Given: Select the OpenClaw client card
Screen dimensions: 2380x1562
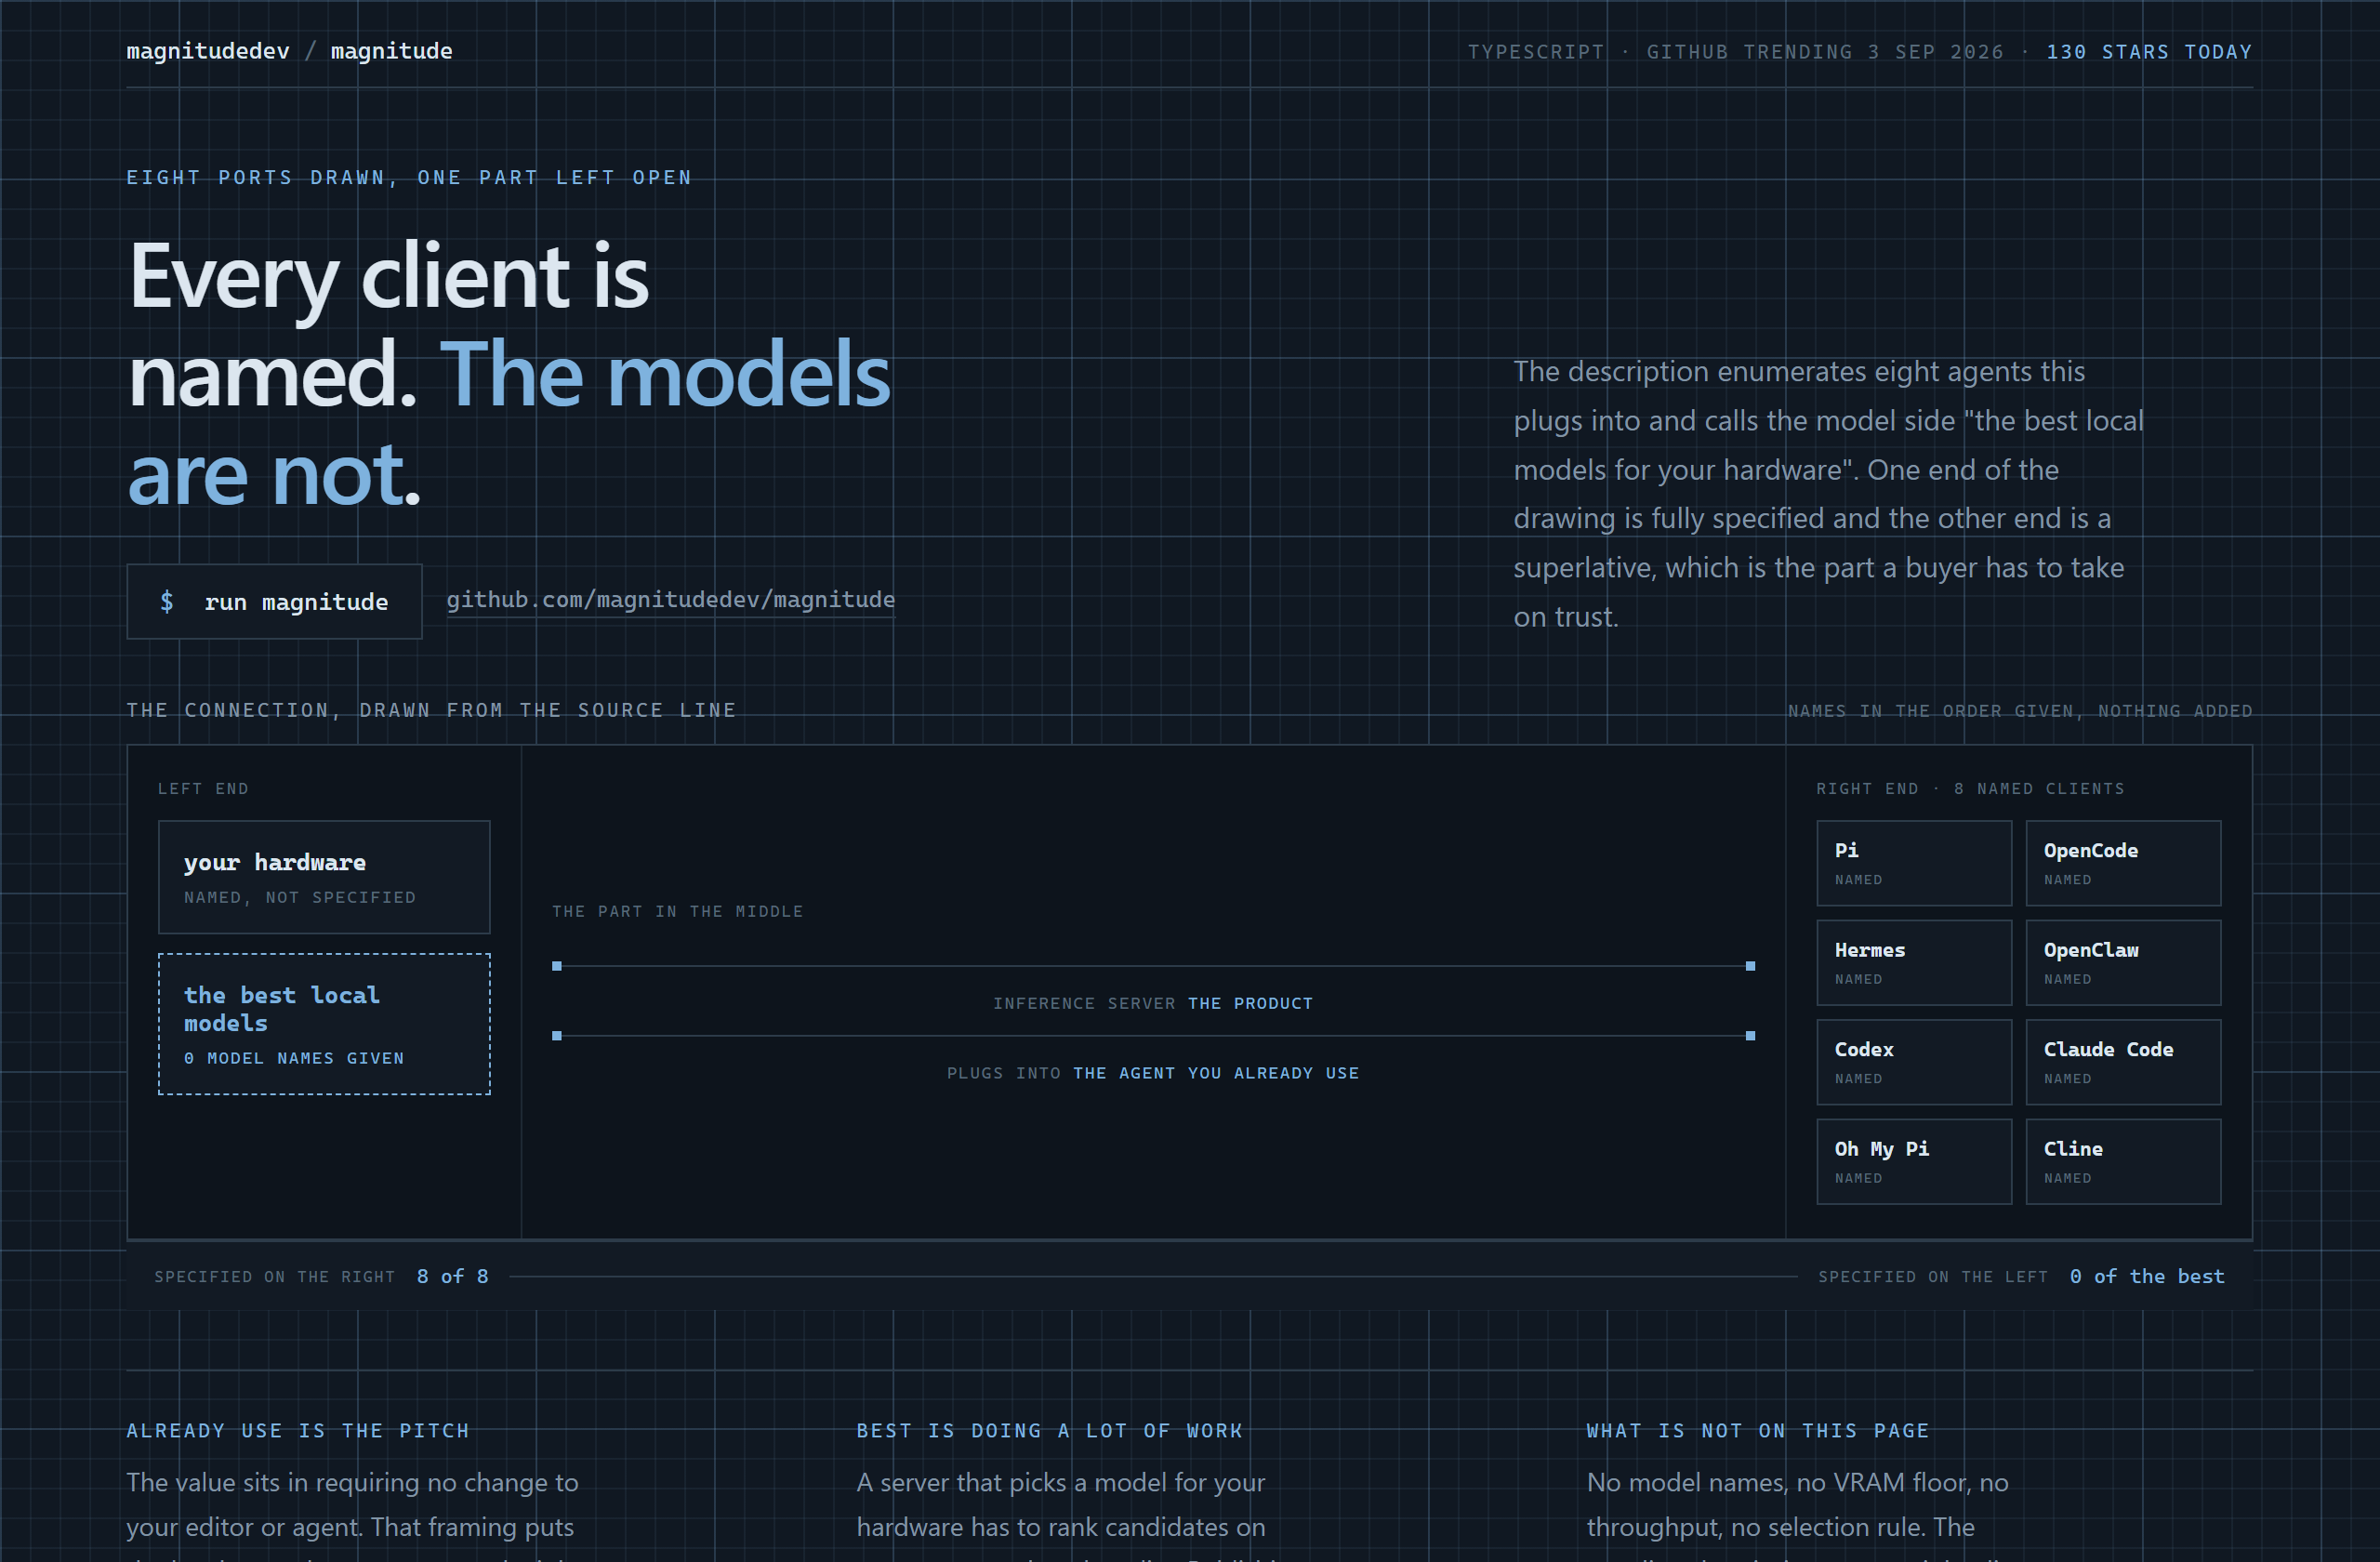Looking at the screenshot, I should click(x=2123, y=962).
